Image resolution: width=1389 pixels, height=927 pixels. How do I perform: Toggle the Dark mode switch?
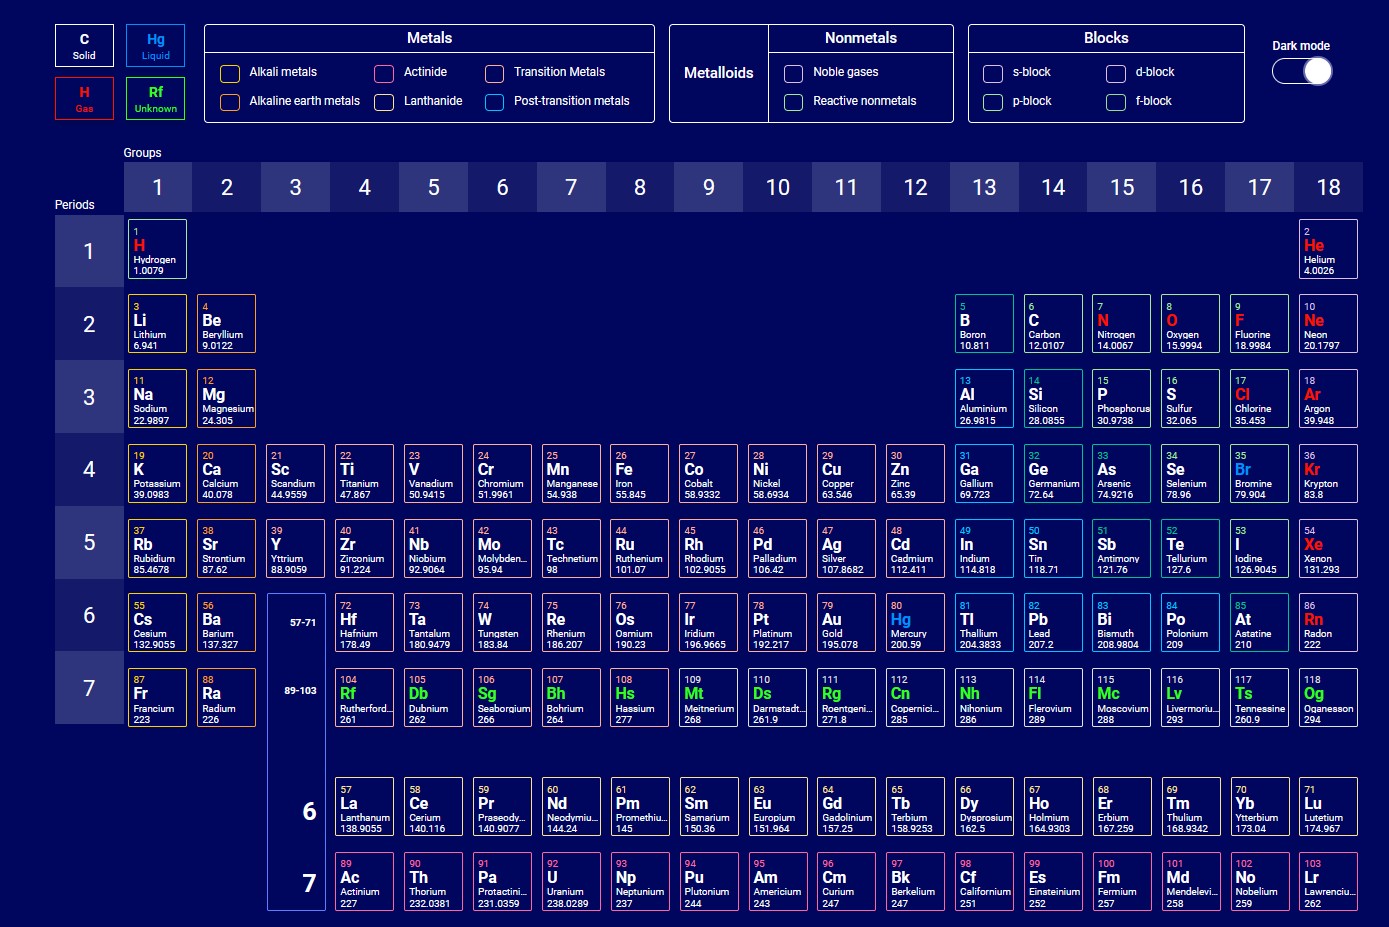click(1301, 72)
